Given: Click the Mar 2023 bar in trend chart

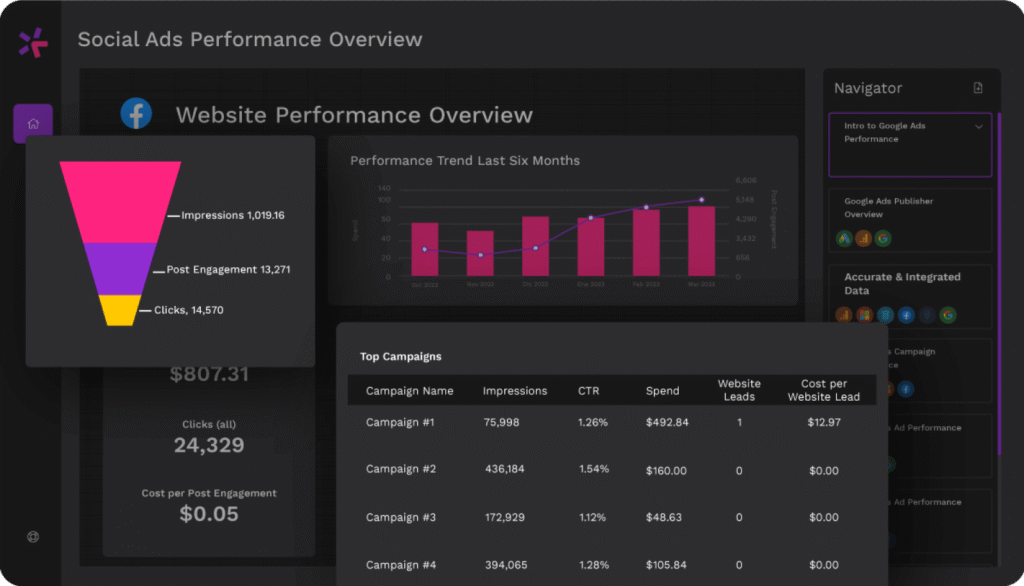Looking at the screenshot, I should pyautogui.click(x=701, y=242).
